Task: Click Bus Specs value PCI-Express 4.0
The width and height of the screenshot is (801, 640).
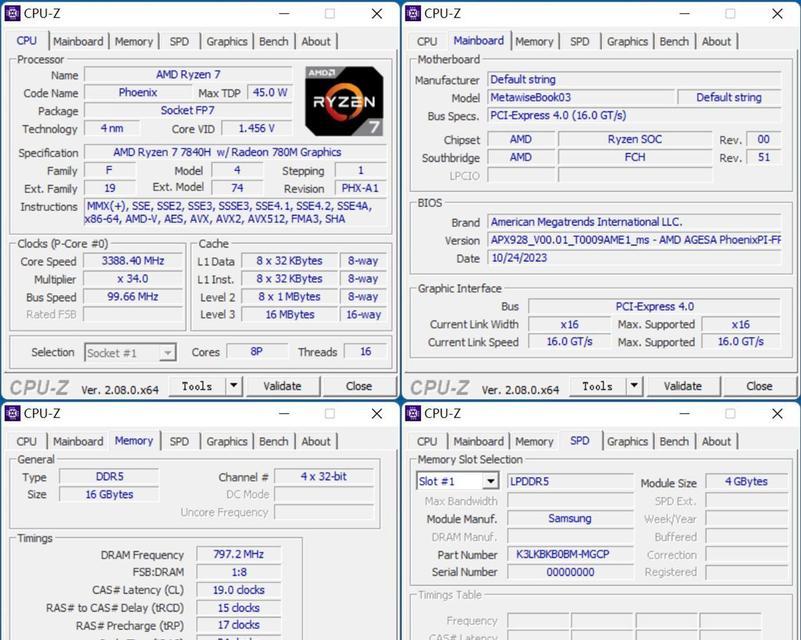Action: click(634, 115)
